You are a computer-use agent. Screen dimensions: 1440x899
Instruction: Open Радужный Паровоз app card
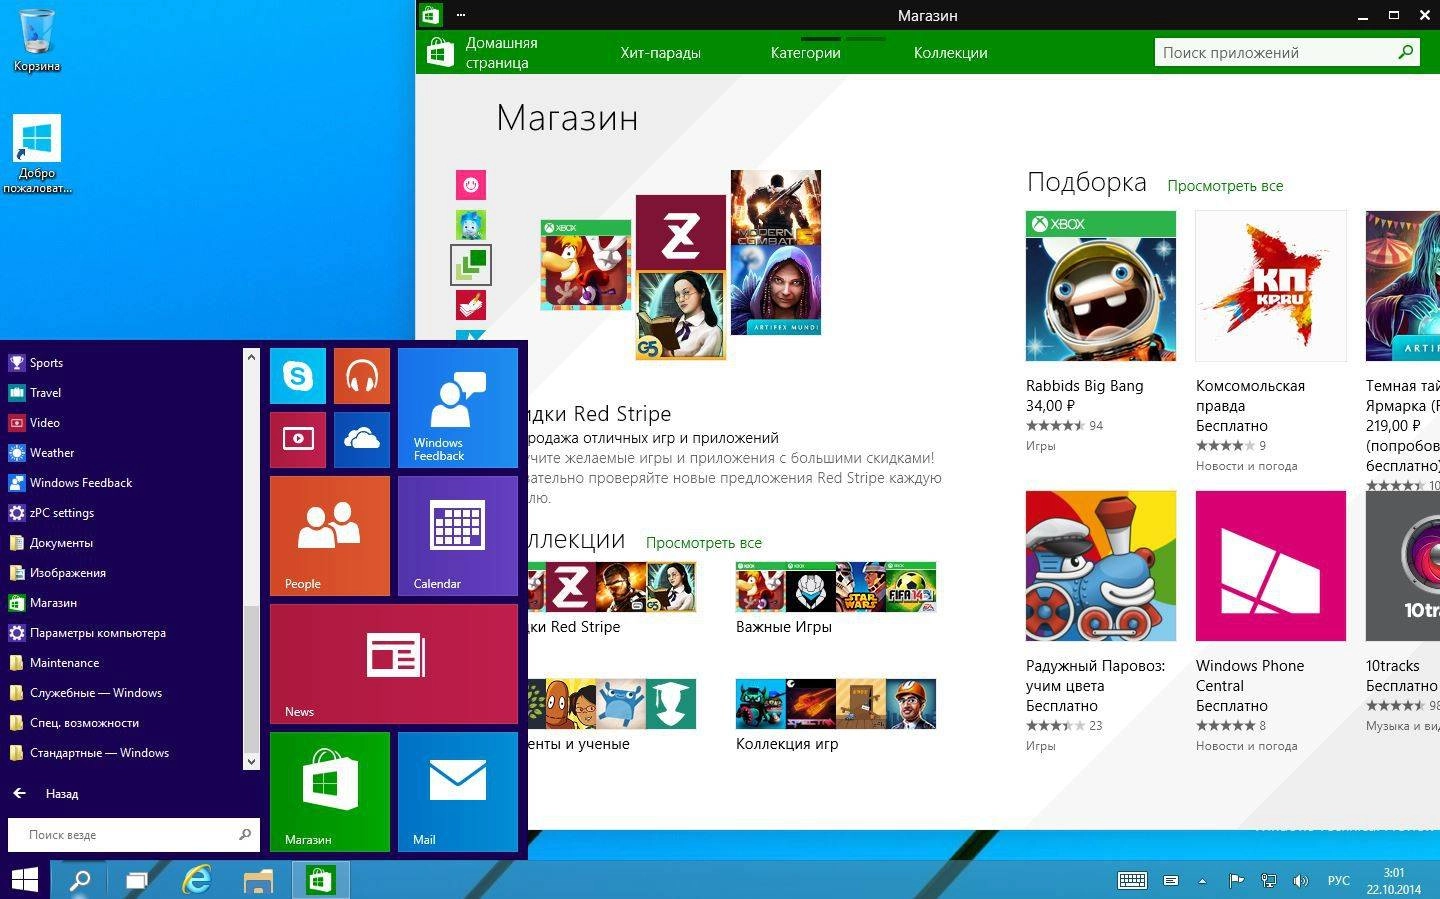[1100, 622]
